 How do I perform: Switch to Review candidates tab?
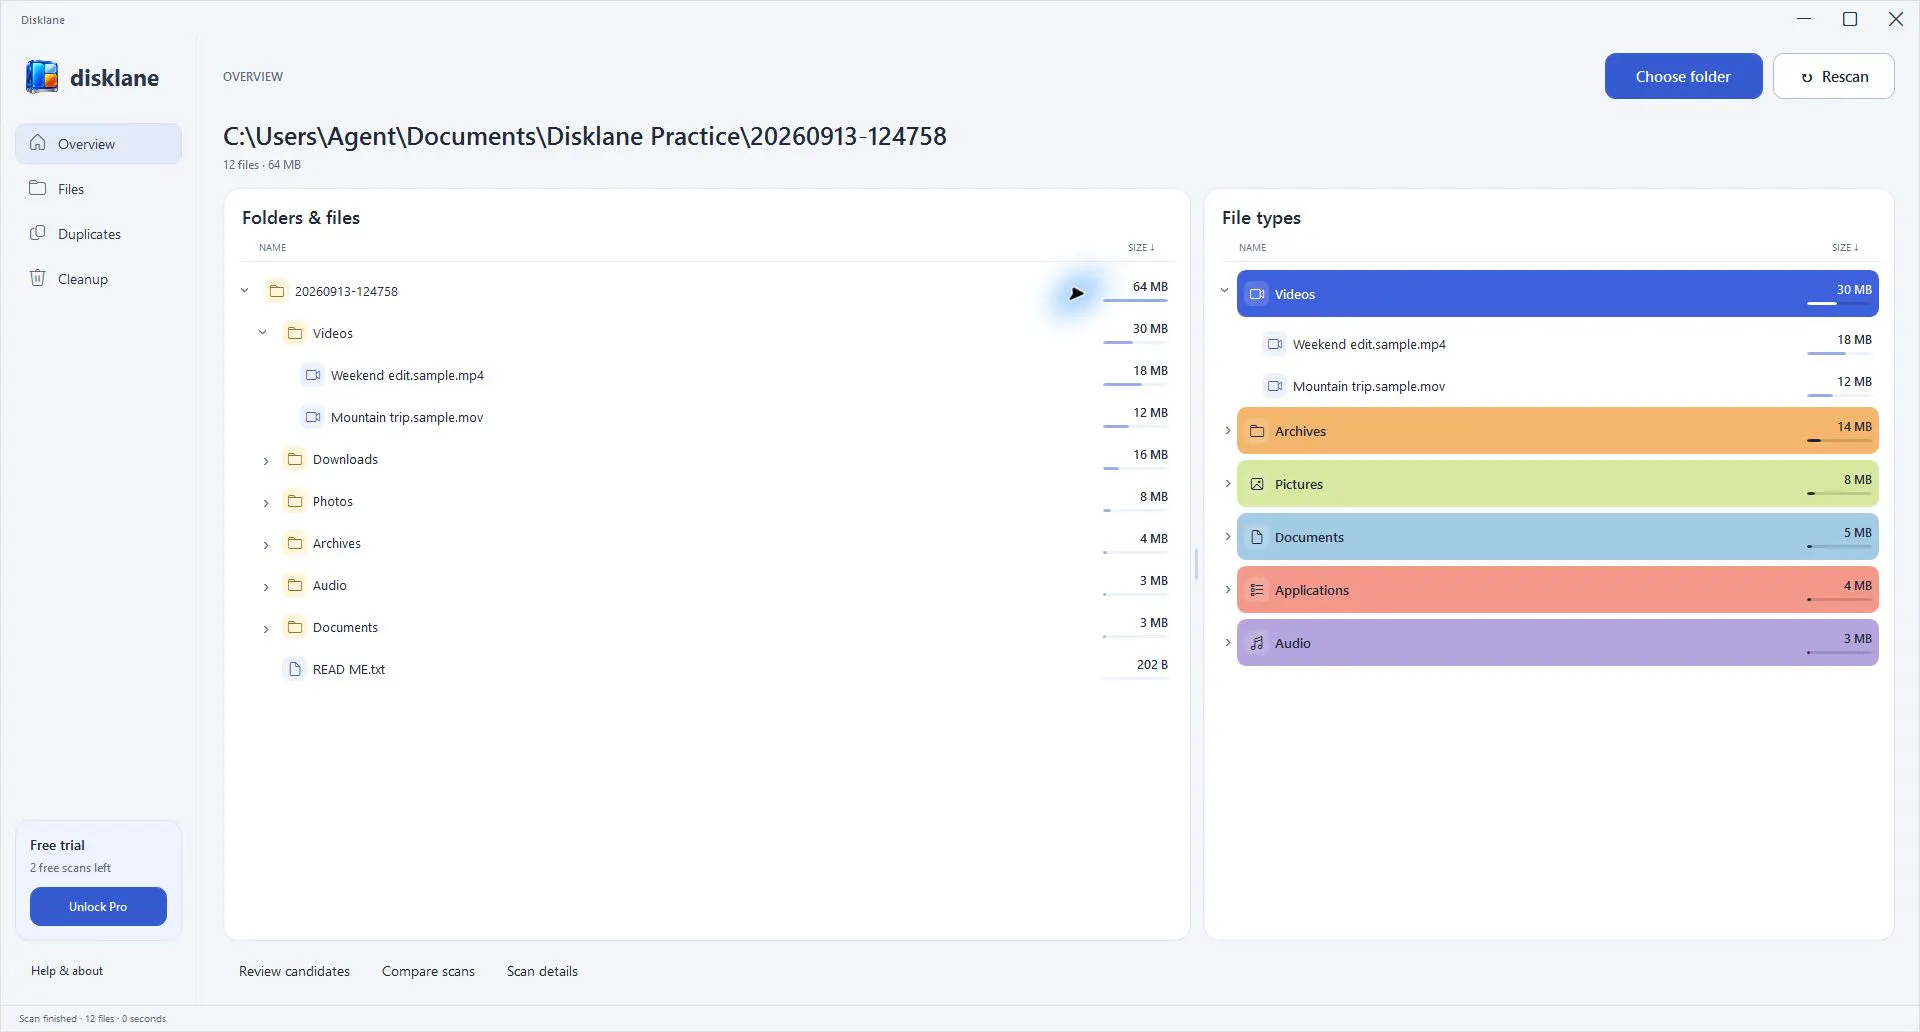[x=294, y=971]
